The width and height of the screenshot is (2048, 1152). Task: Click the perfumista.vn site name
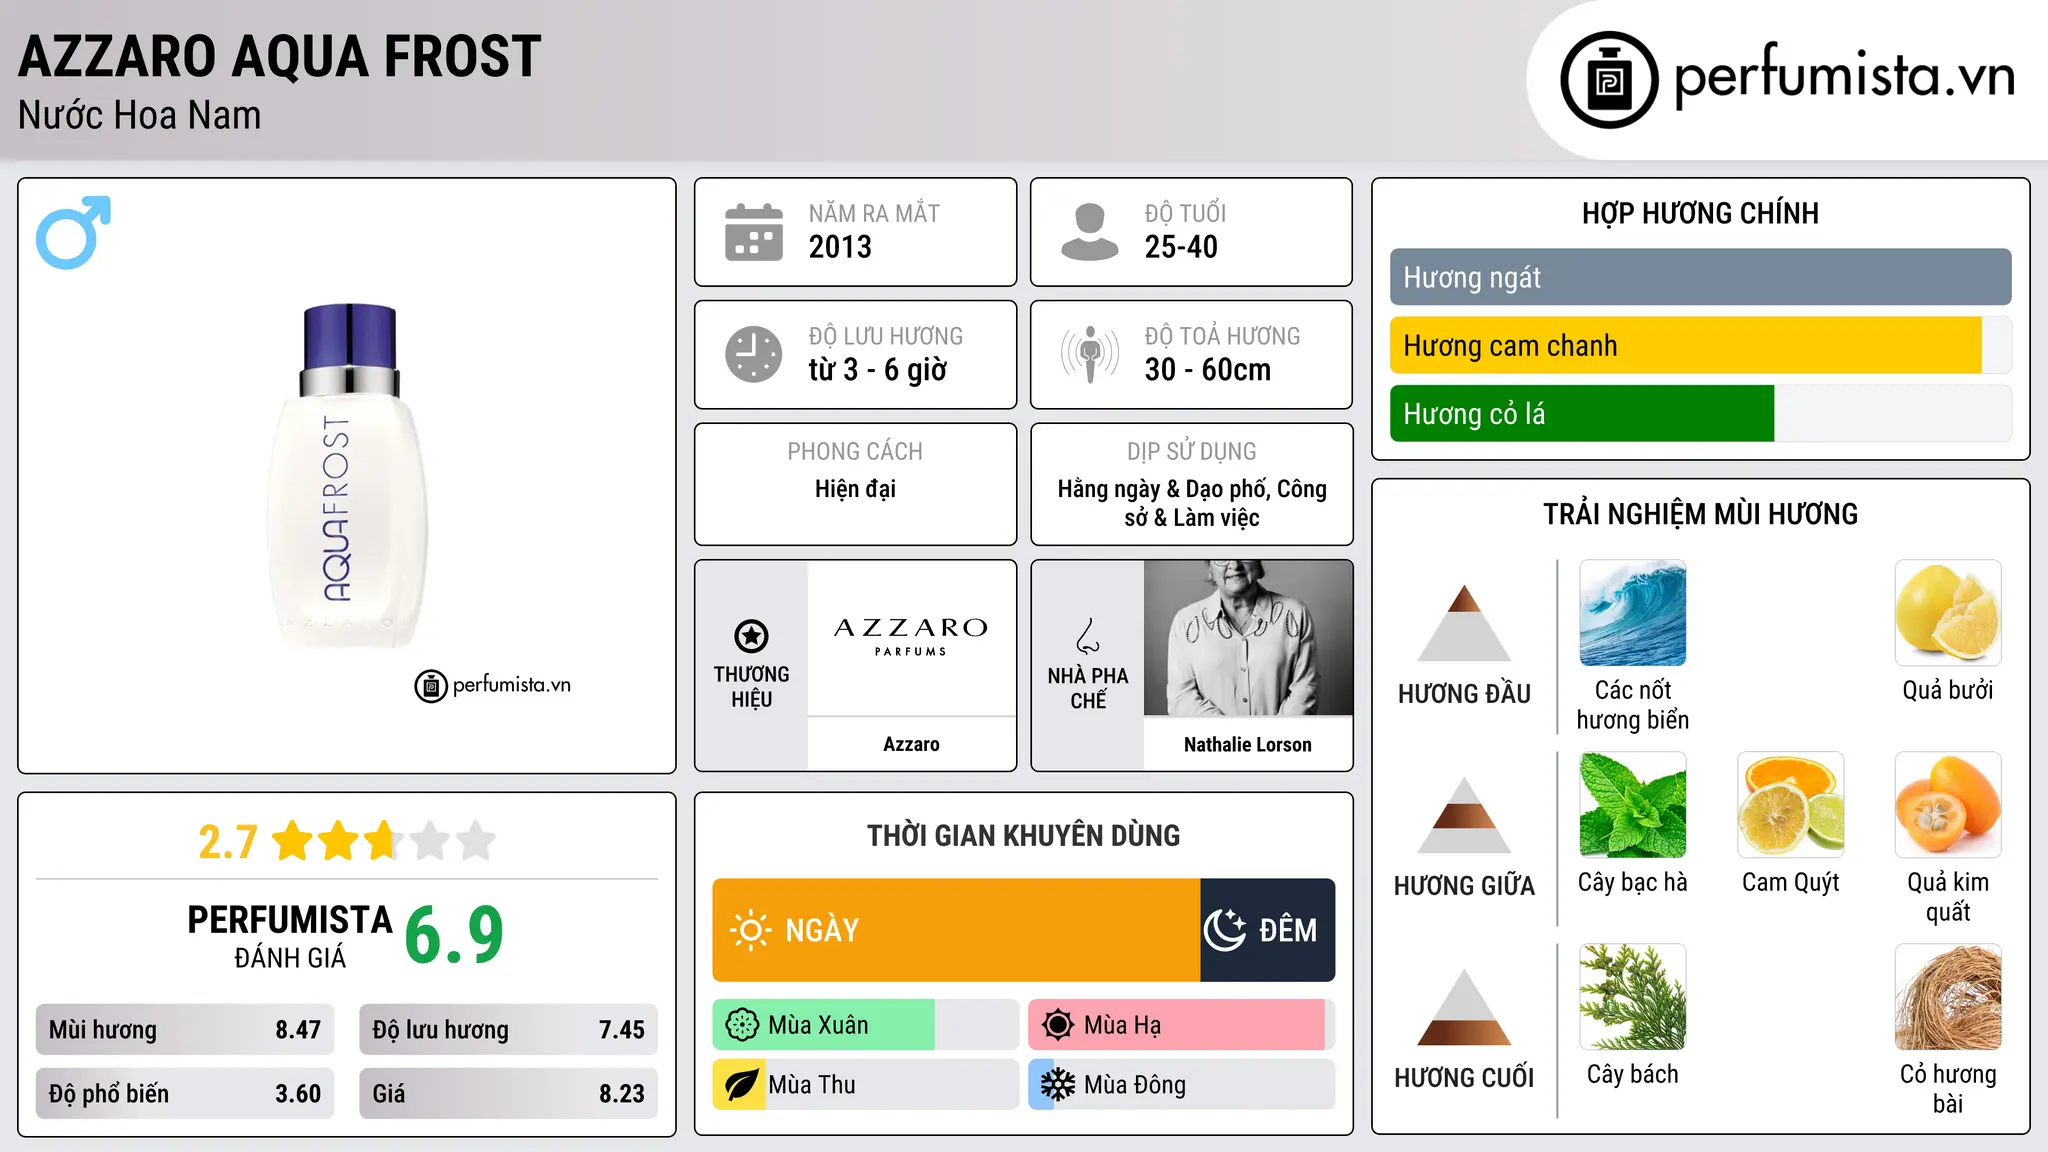coord(1845,76)
